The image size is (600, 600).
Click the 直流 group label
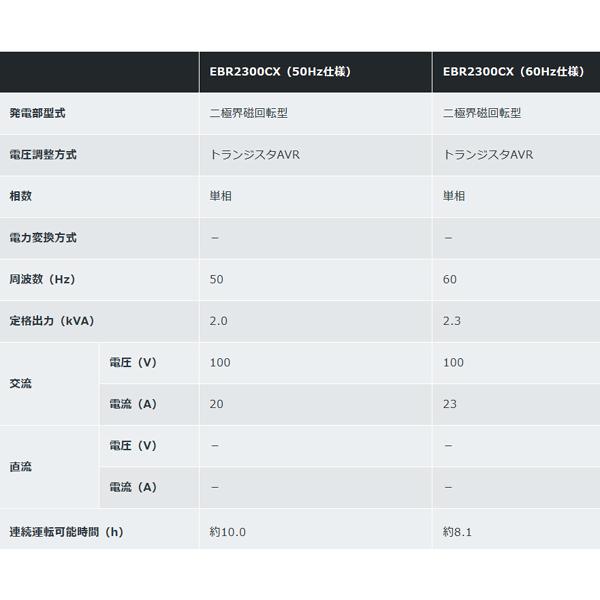pyautogui.click(x=21, y=467)
